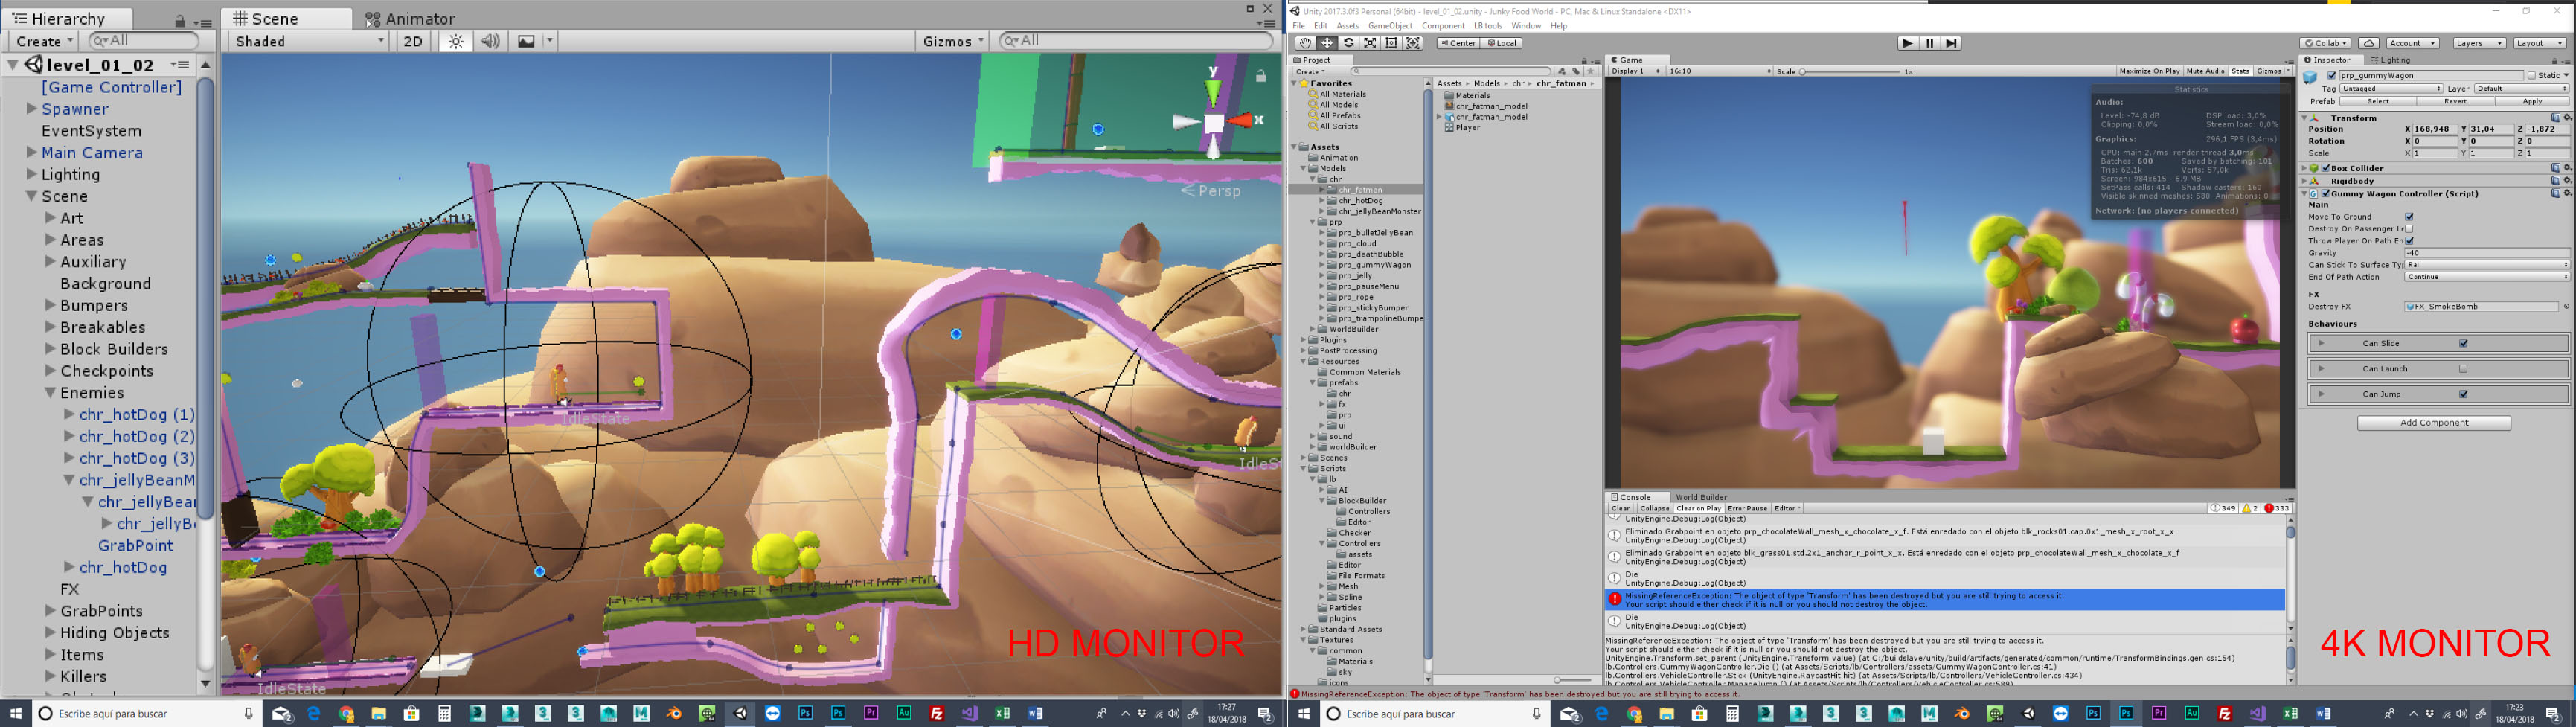Open the Collab dropdown
The width and height of the screenshot is (2576, 727).
coord(2327,43)
